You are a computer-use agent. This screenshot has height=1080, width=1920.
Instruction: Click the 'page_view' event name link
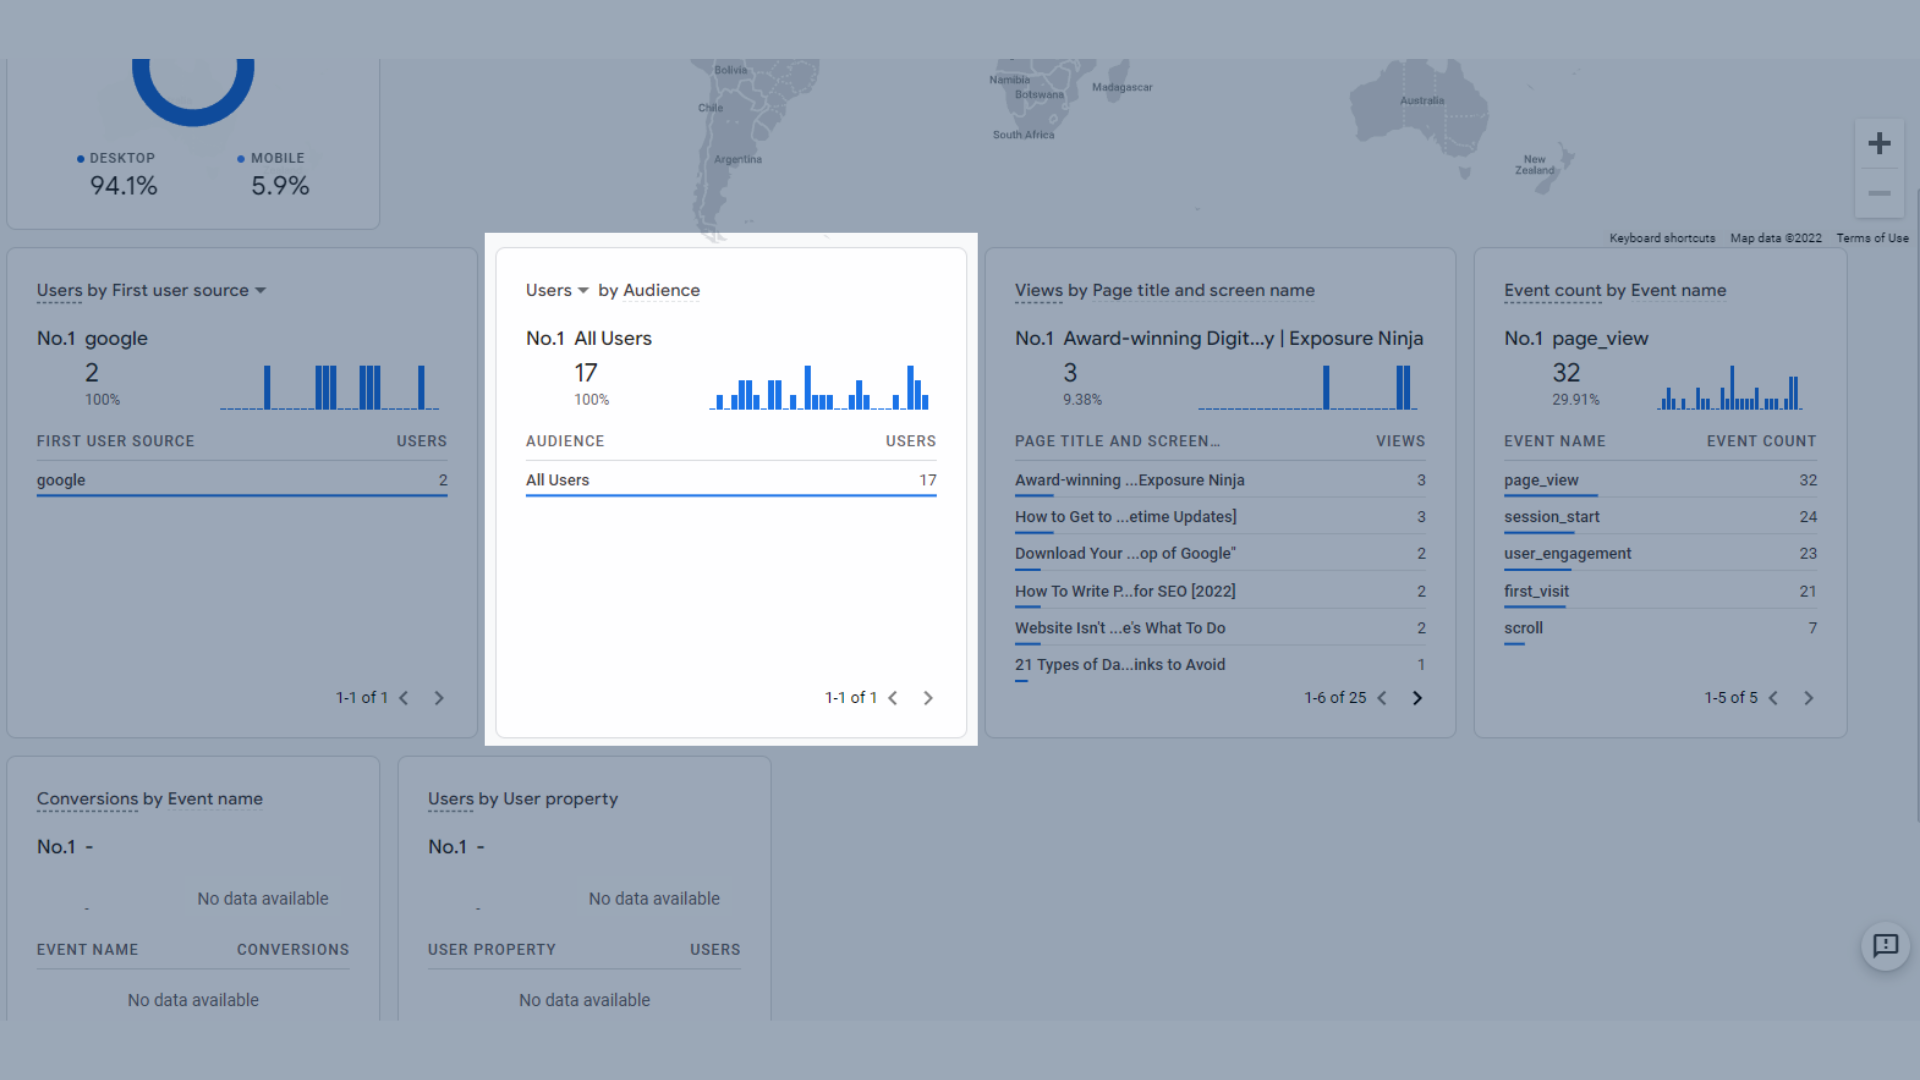click(1540, 477)
